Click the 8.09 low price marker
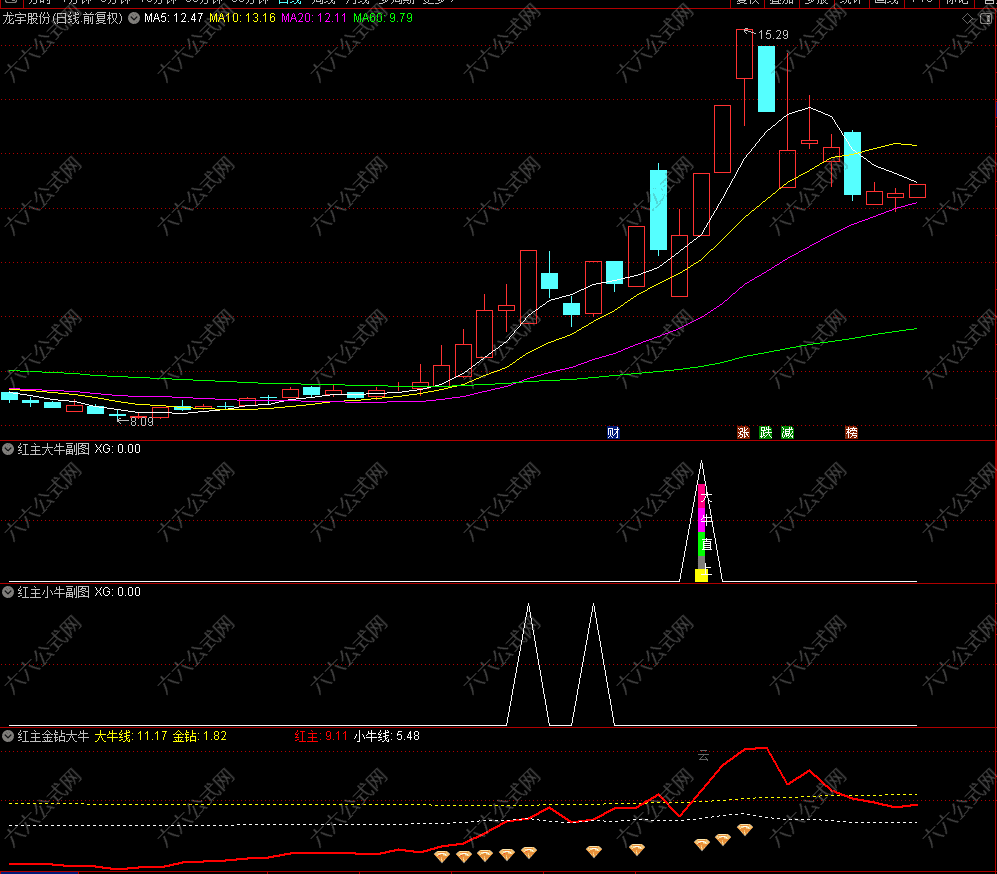The height and width of the screenshot is (874, 997). (x=142, y=422)
